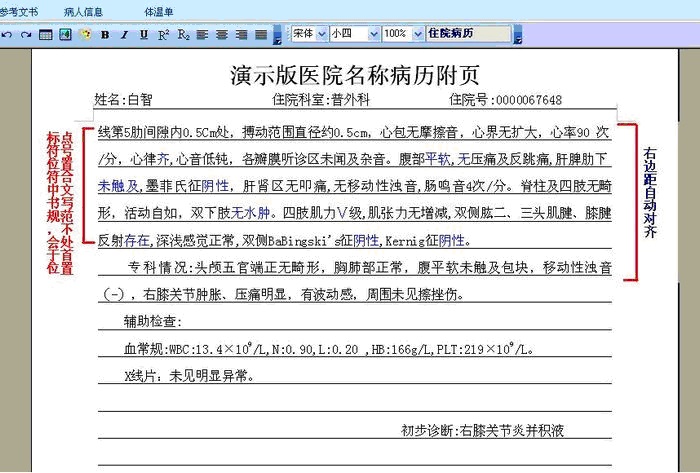Open the 病人信息 menu
The image size is (700, 473).
coord(83,12)
